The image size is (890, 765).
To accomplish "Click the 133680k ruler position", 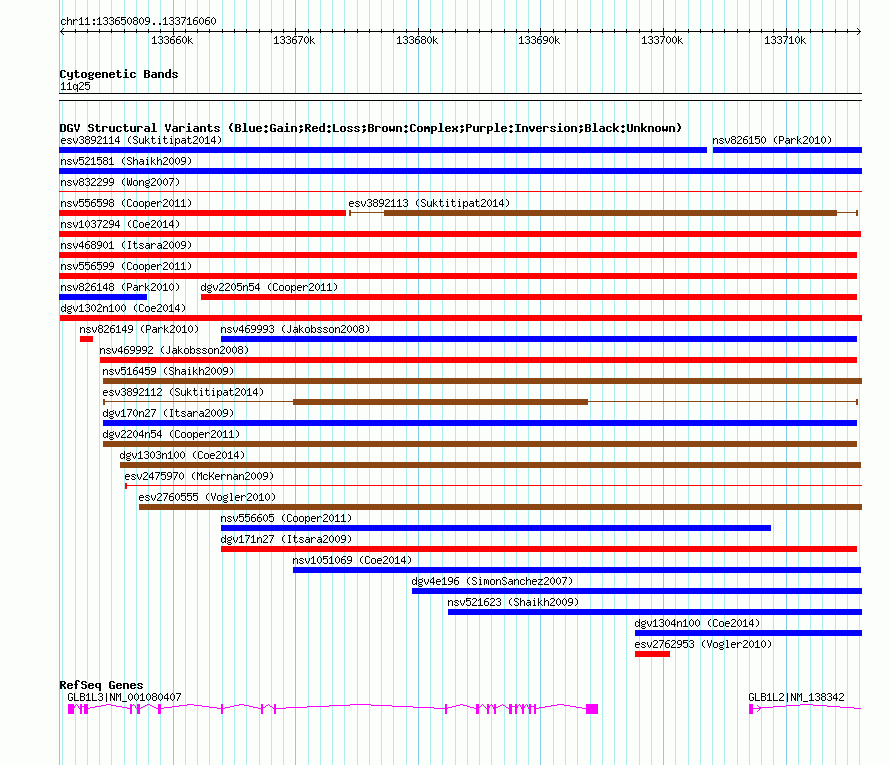I will pyautogui.click(x=417, y=40).
